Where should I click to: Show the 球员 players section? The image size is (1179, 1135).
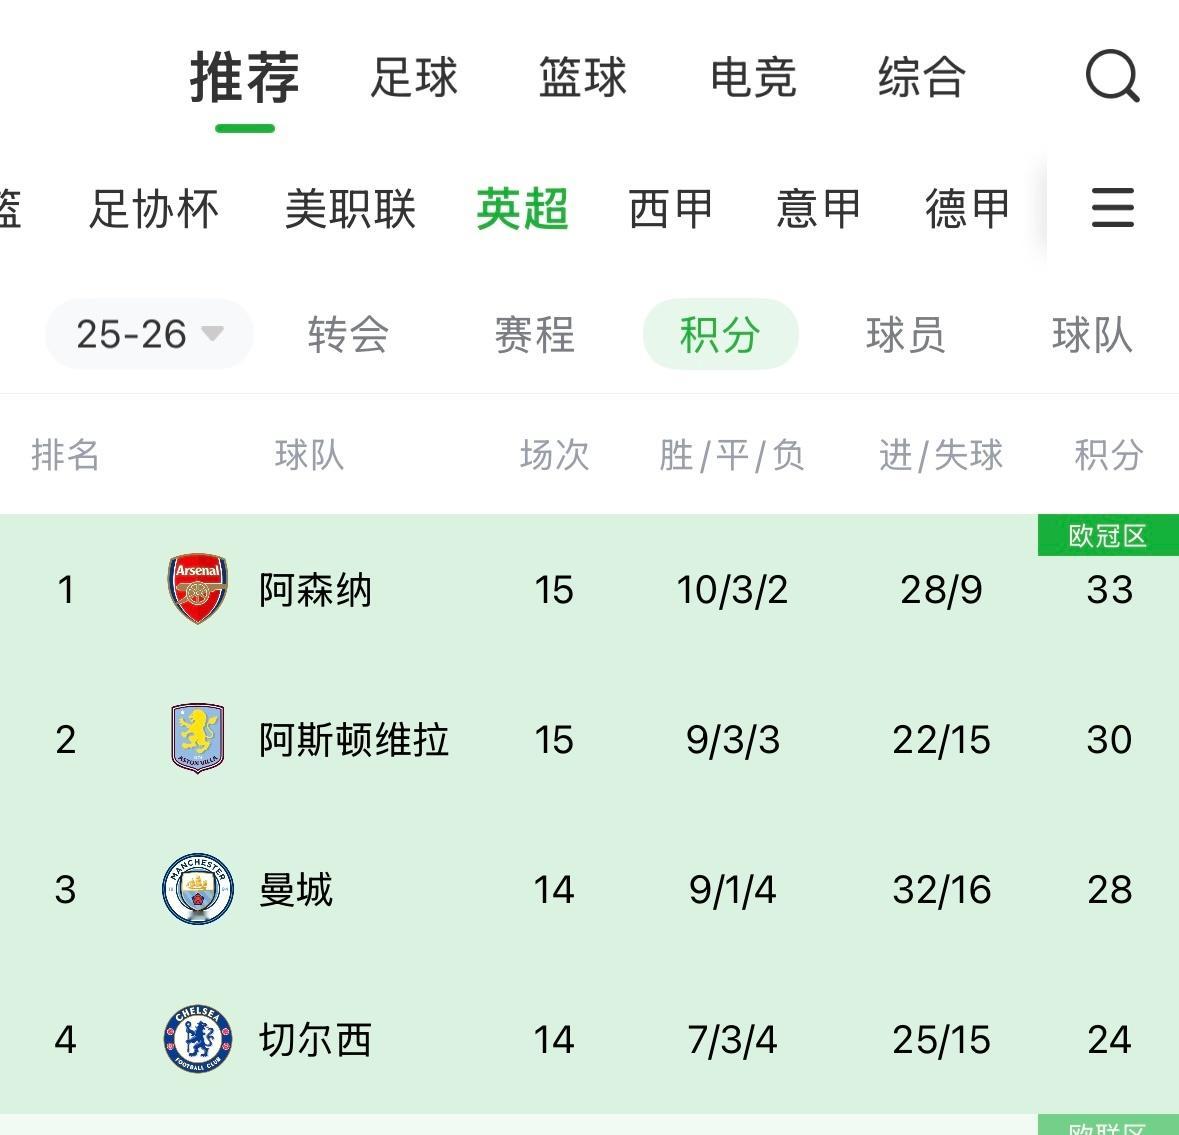coord(905,335)
